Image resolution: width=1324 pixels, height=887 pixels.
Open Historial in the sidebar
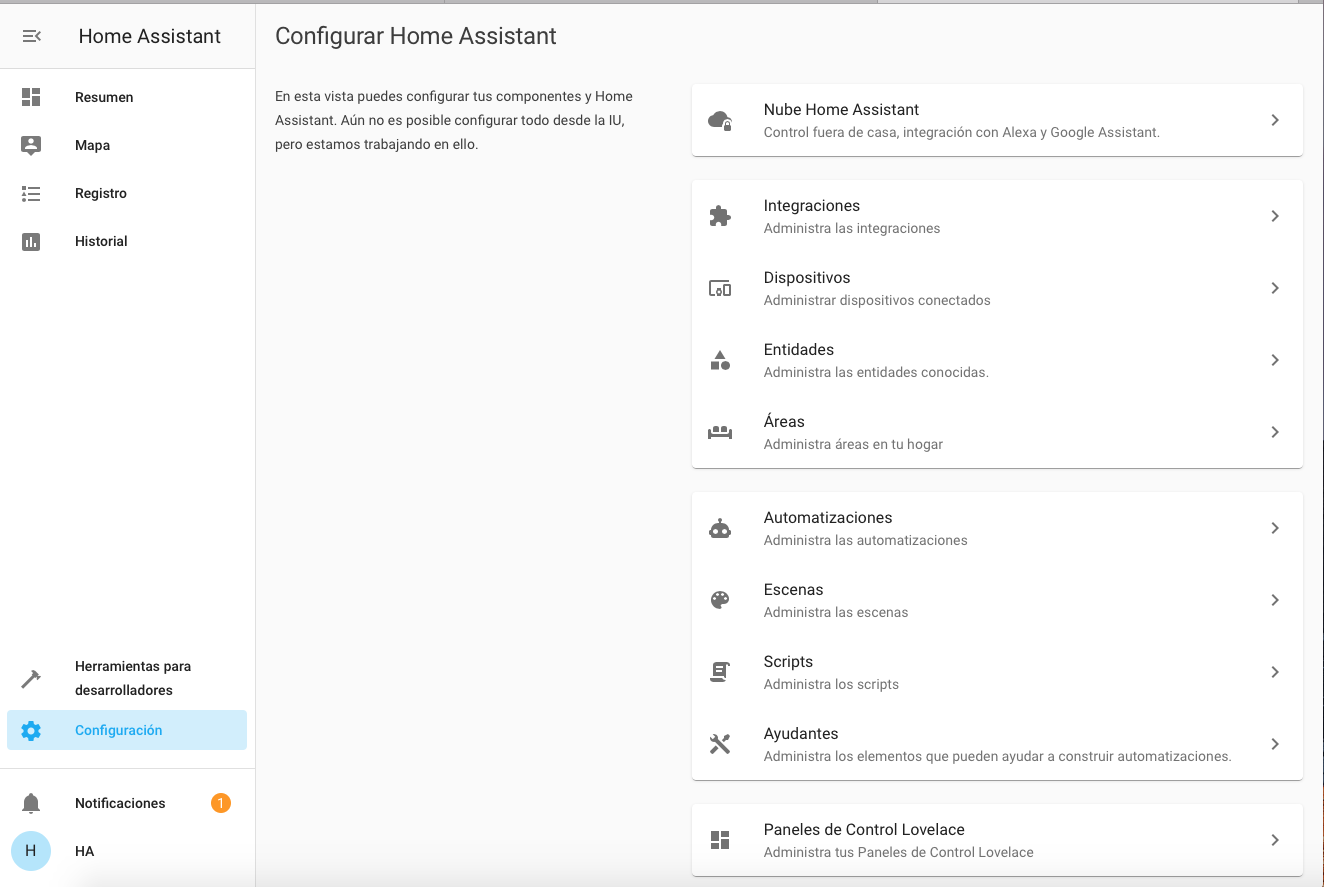coord(101,241)
